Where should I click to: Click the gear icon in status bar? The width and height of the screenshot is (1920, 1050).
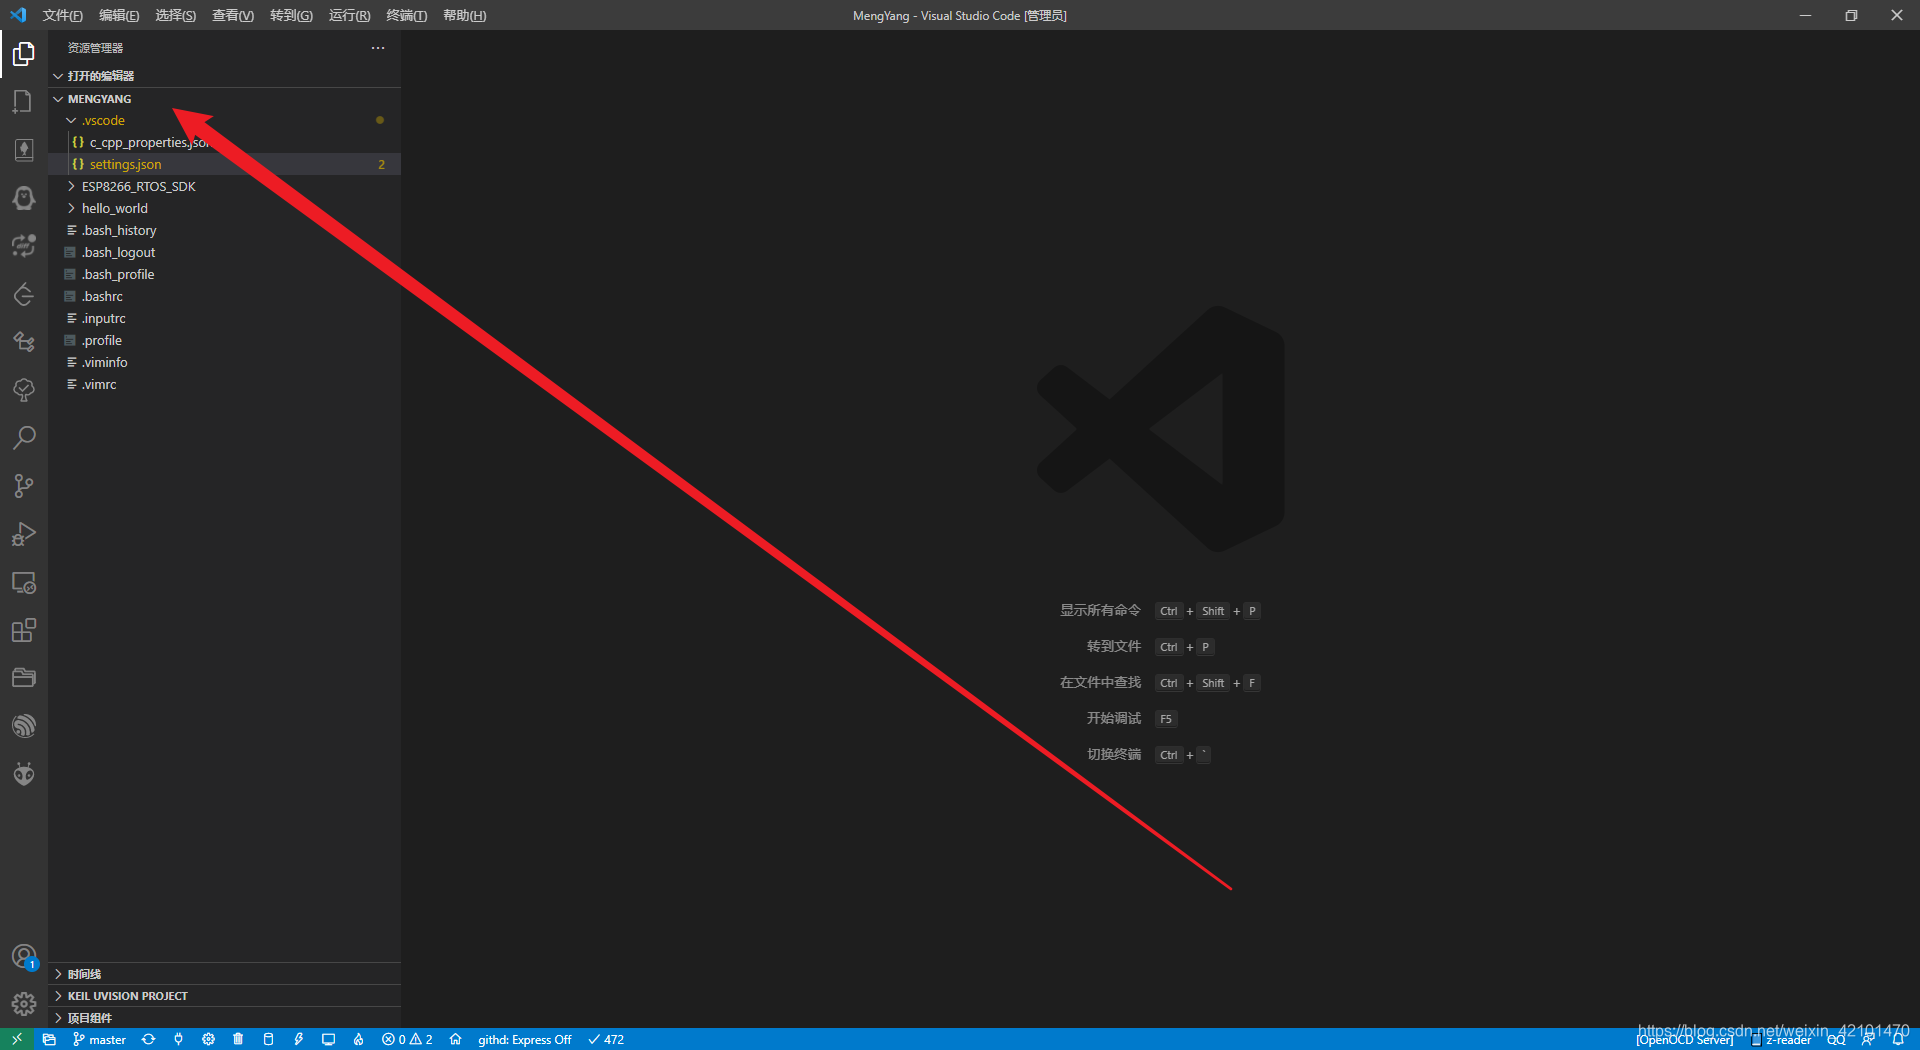point(208,1039)
